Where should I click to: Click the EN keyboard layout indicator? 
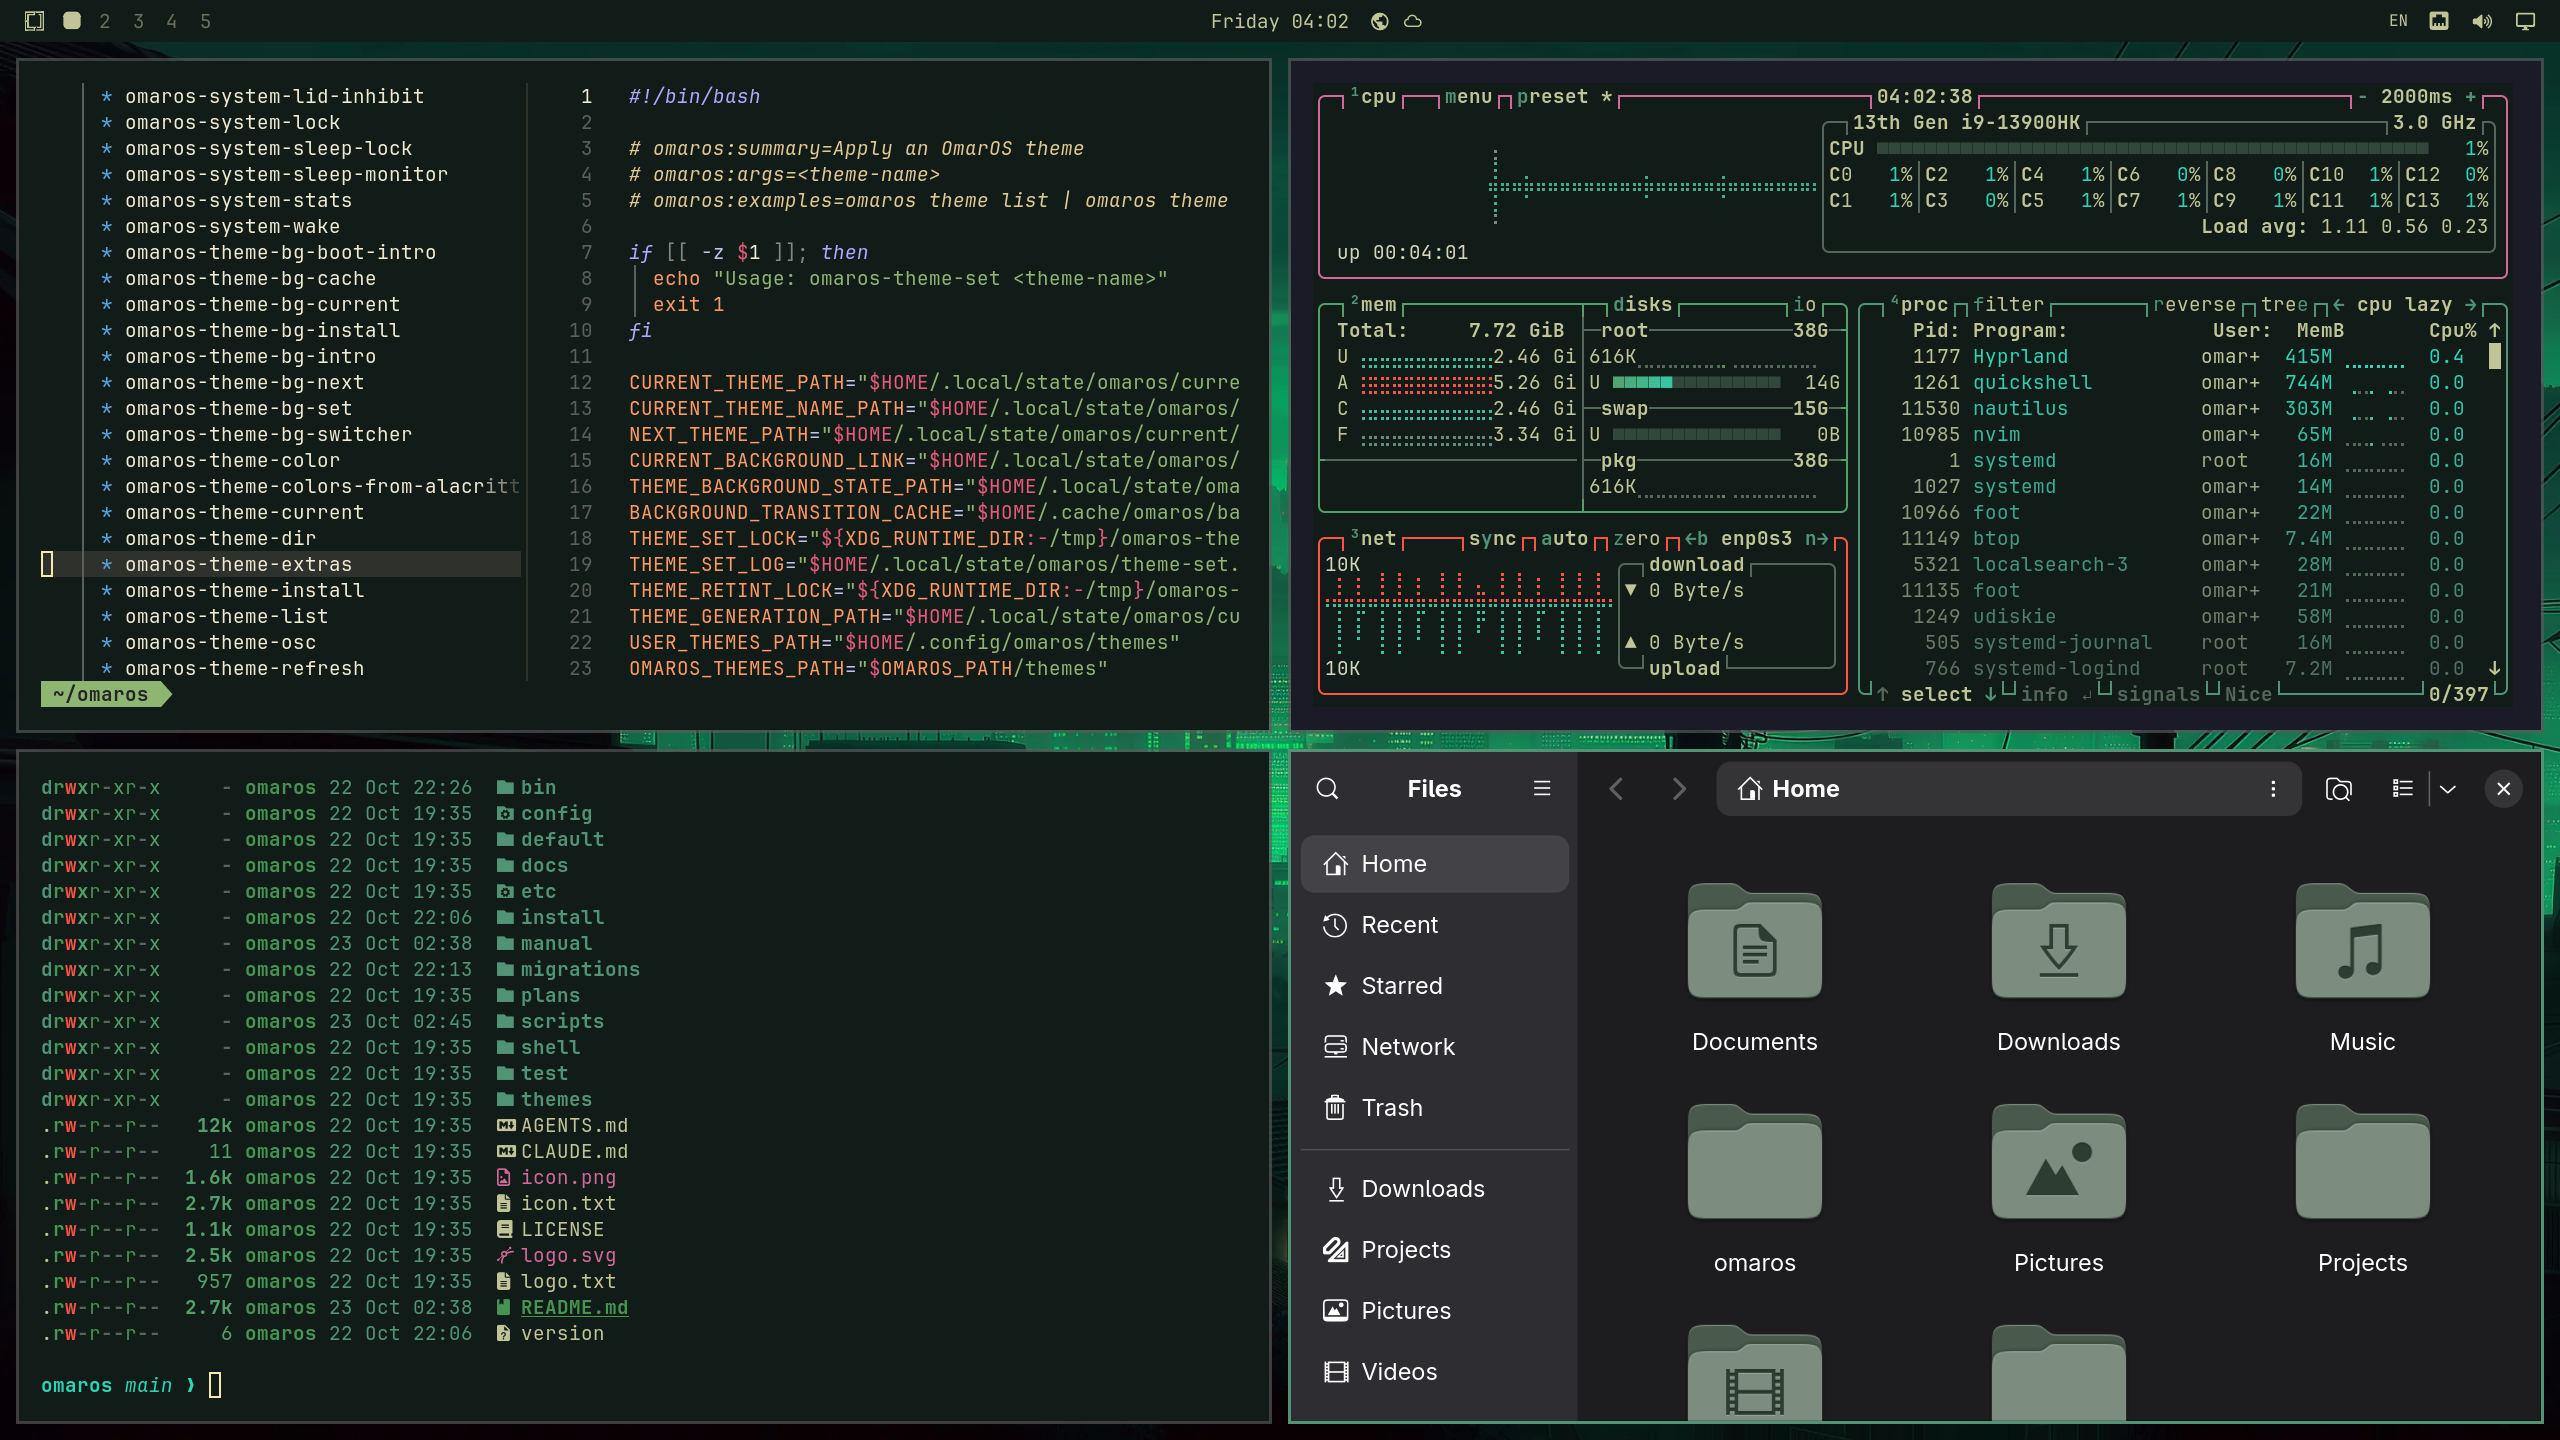[2398, 21]
